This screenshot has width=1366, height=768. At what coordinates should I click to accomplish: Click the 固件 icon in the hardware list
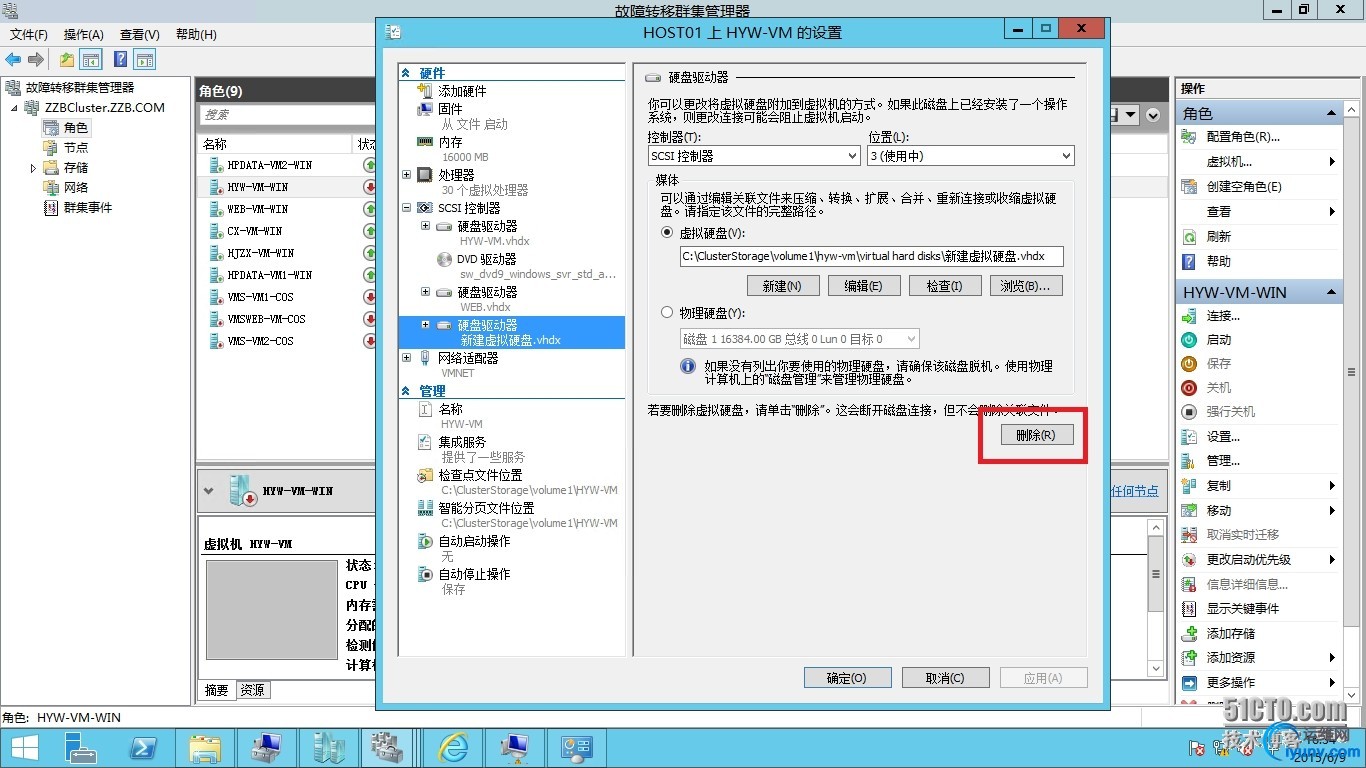coord(425,109)
